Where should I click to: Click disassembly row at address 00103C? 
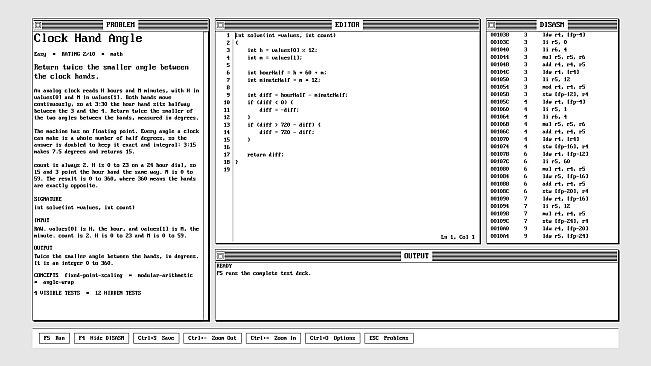[x=551, y=42]
